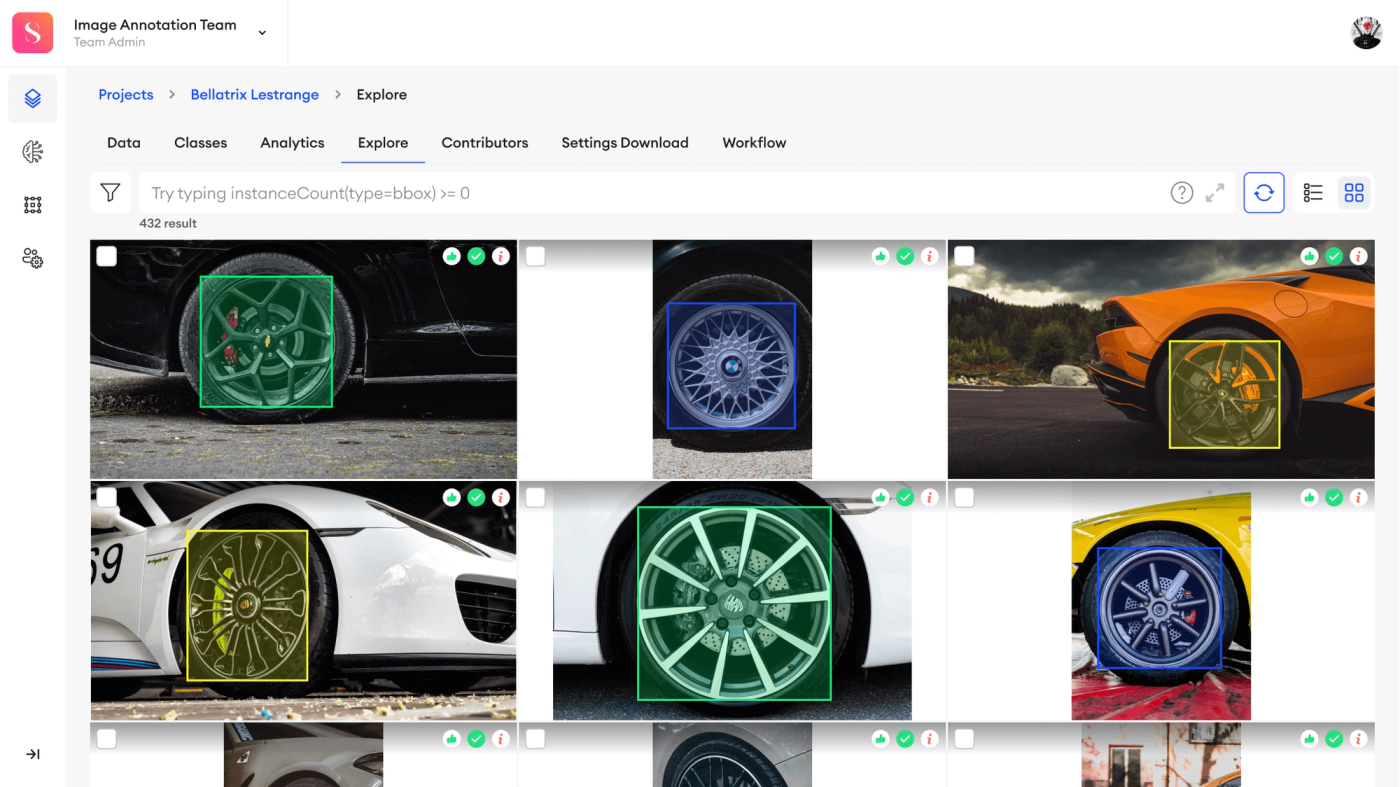This screenshot has height=787, width=1400.
Task: Open the orange Lamborghini thumbnail
Action: [1161, 359]
